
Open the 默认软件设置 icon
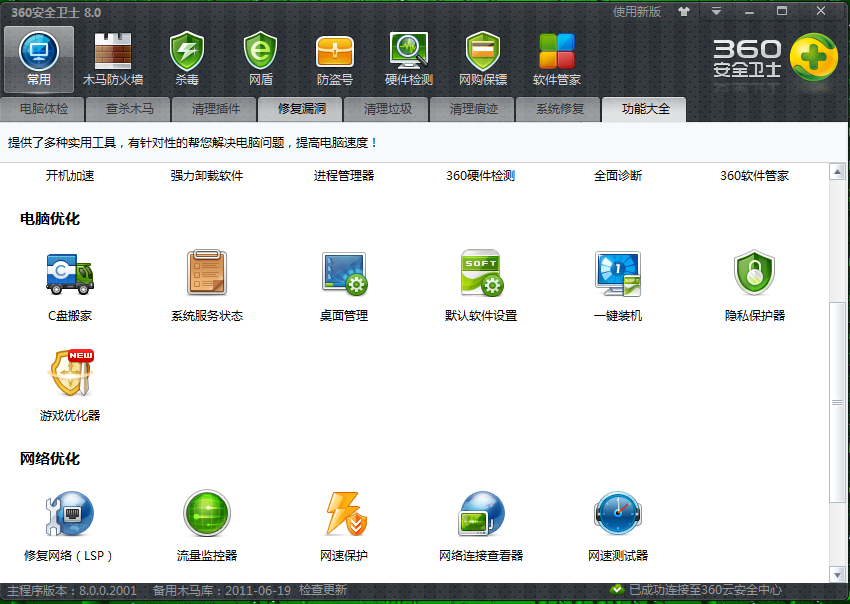[481, 273]
